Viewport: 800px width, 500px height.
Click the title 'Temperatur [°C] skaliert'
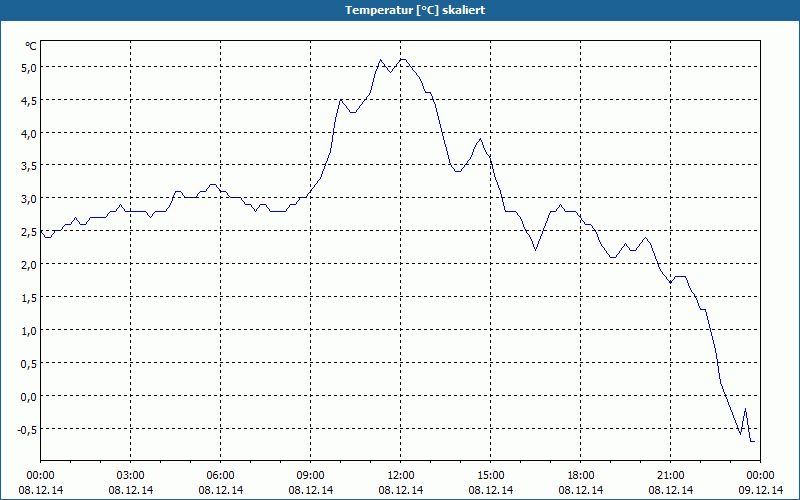coord(415,10)
